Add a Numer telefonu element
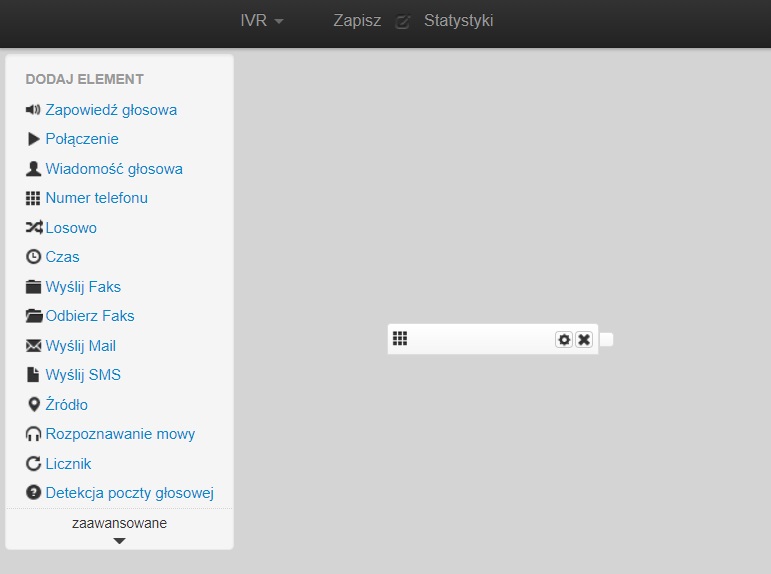 click(x=96, y=198)
